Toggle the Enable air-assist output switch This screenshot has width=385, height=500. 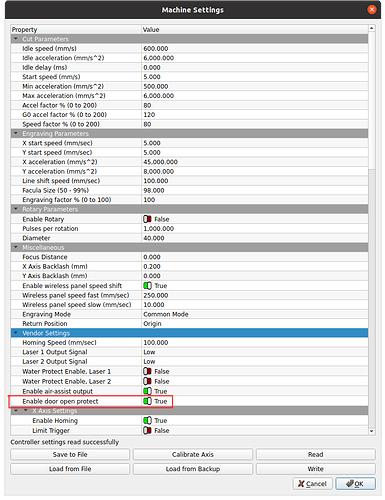tap(147, 391)
